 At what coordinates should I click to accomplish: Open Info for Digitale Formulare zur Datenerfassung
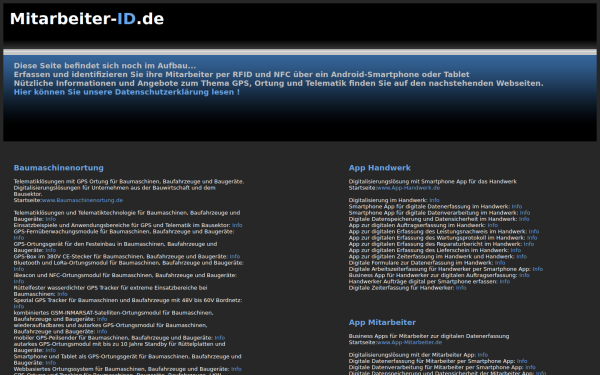pos(500,263)
